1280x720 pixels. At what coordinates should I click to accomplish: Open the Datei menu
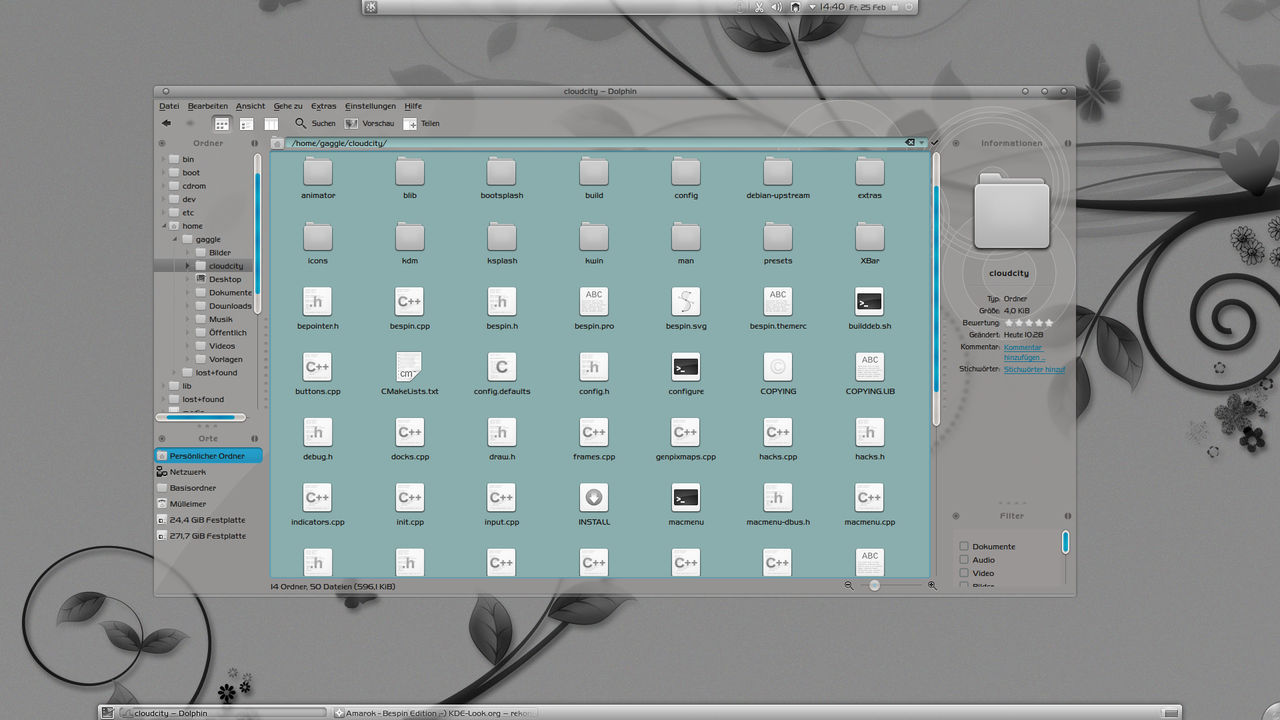tap(169, 106)
